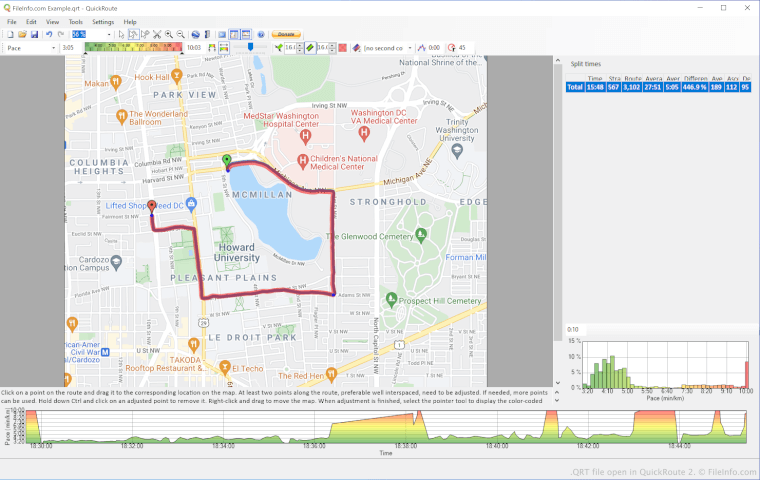Open the zoom percentage dropdown
760x480 pixels.
pyautogui.click(x=109, y=34)
